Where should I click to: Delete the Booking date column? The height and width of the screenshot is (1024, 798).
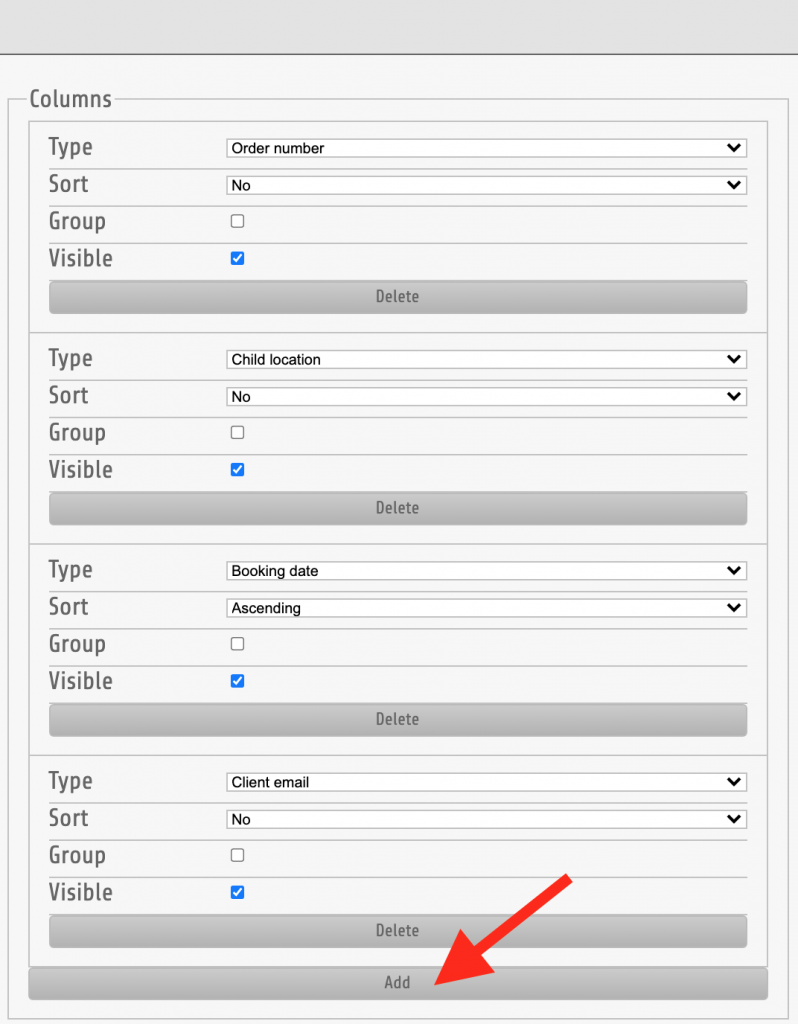[x=398, y=720]
